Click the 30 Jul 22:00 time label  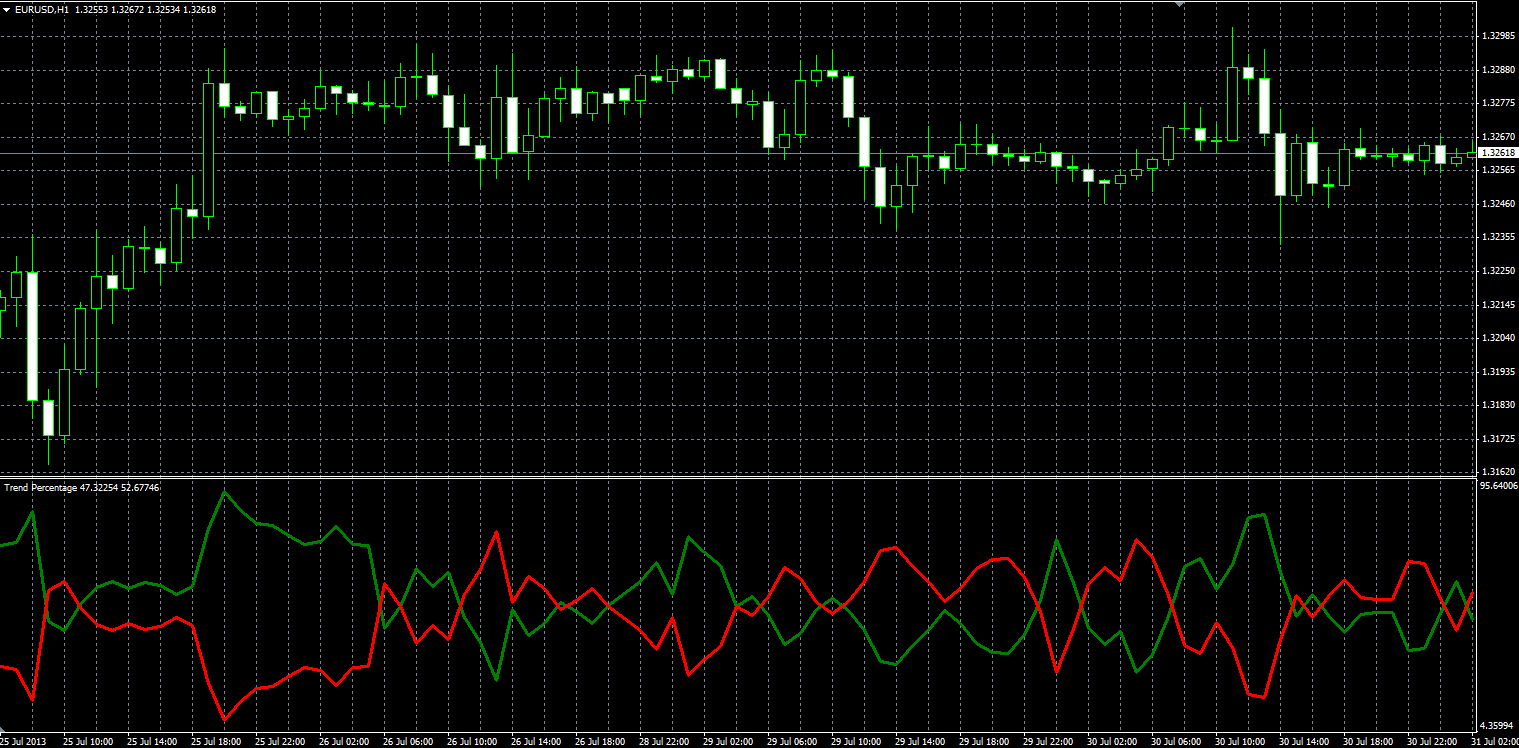(x=1431, y=742)
